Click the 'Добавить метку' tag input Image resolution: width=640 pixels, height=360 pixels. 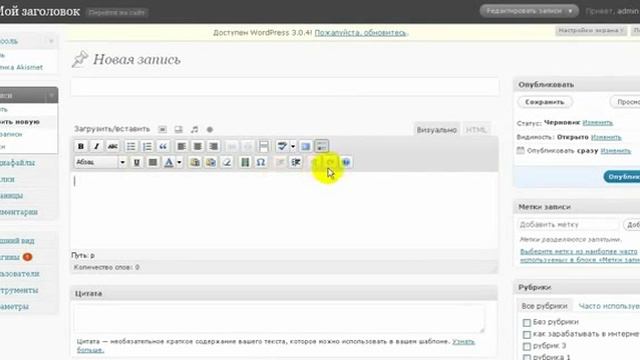click(x=568, y=224)
